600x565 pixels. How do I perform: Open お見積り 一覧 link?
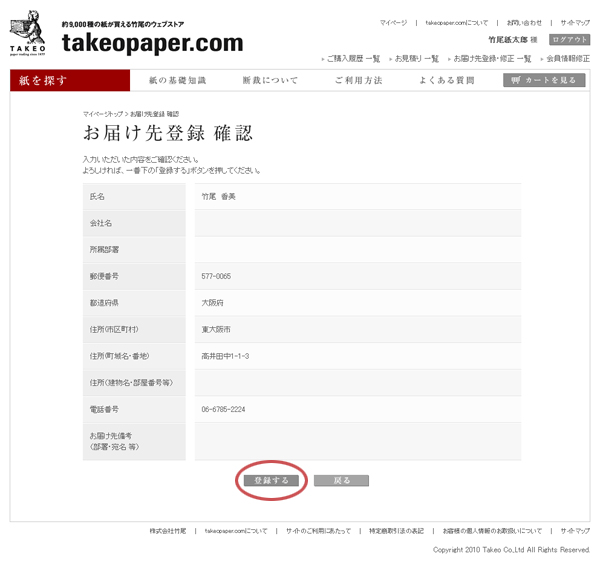(x=417, y=59)
